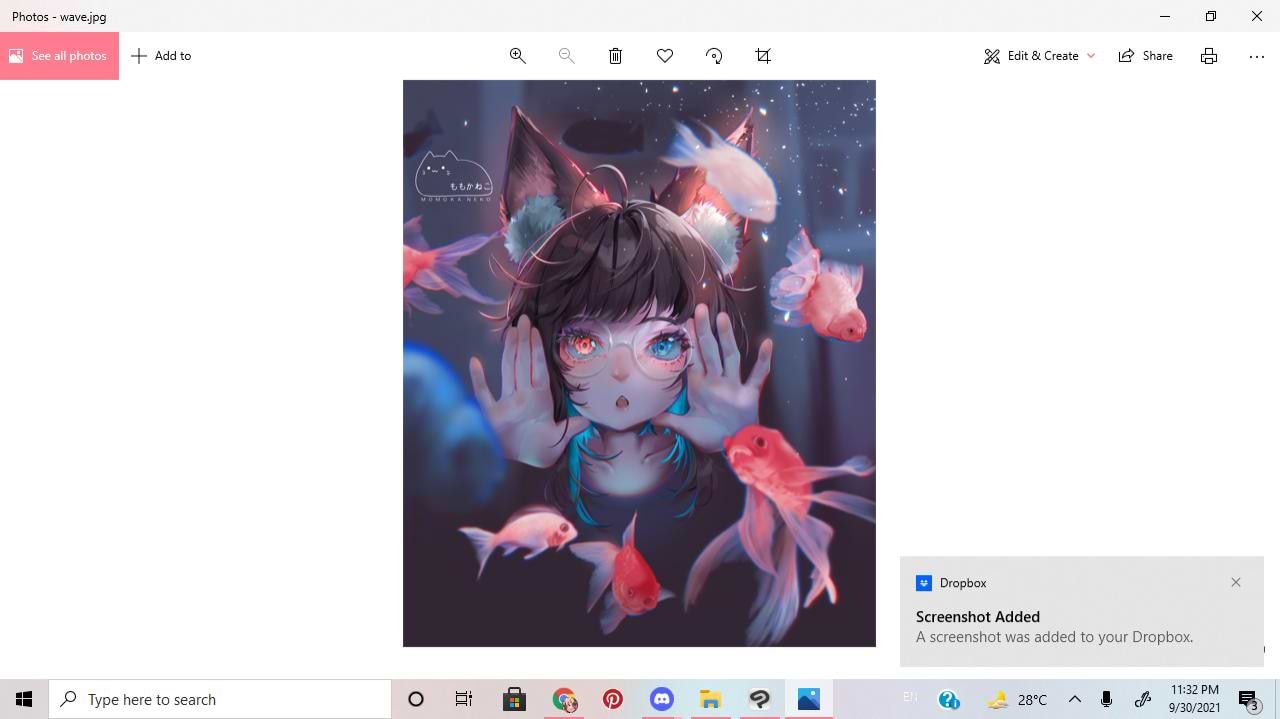This screenshot has width=1280, height=719.
Task: Open Pinterest from the taskbar
Action: click(x=612, y=699)
